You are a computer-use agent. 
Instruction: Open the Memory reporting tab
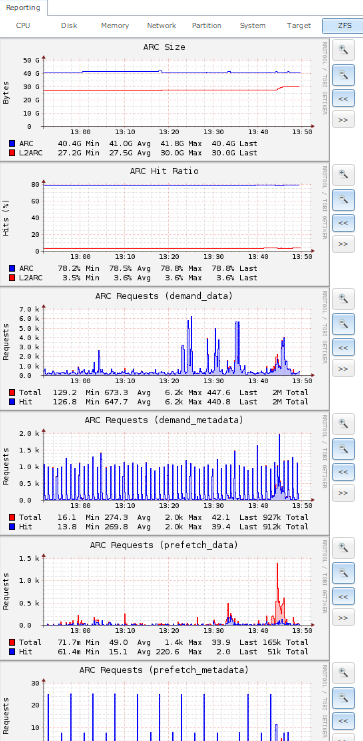(115, 26)
